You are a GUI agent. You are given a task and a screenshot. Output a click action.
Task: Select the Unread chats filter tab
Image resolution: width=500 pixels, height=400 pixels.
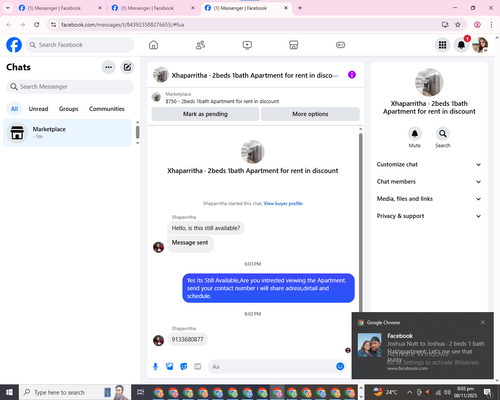click(38, 109)
